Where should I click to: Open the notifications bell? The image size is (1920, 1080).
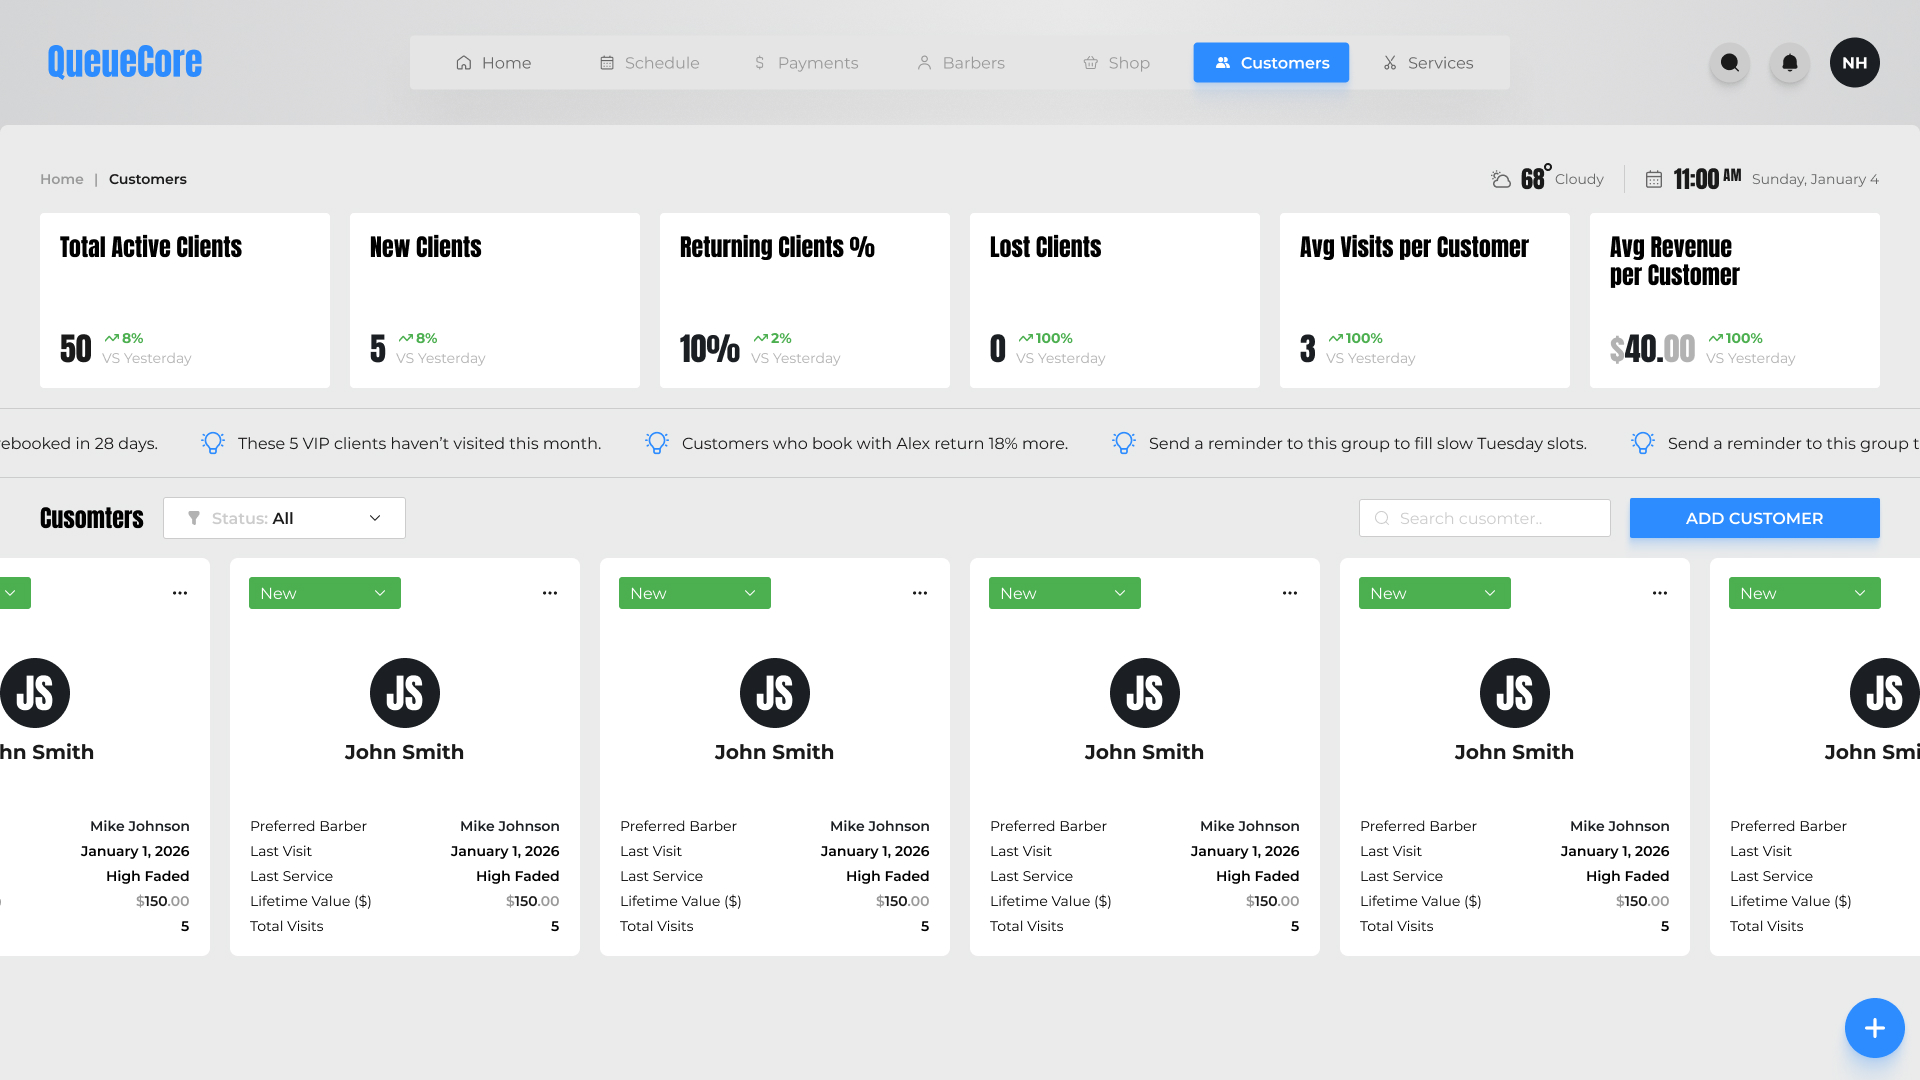click(x=1790, y=63)
